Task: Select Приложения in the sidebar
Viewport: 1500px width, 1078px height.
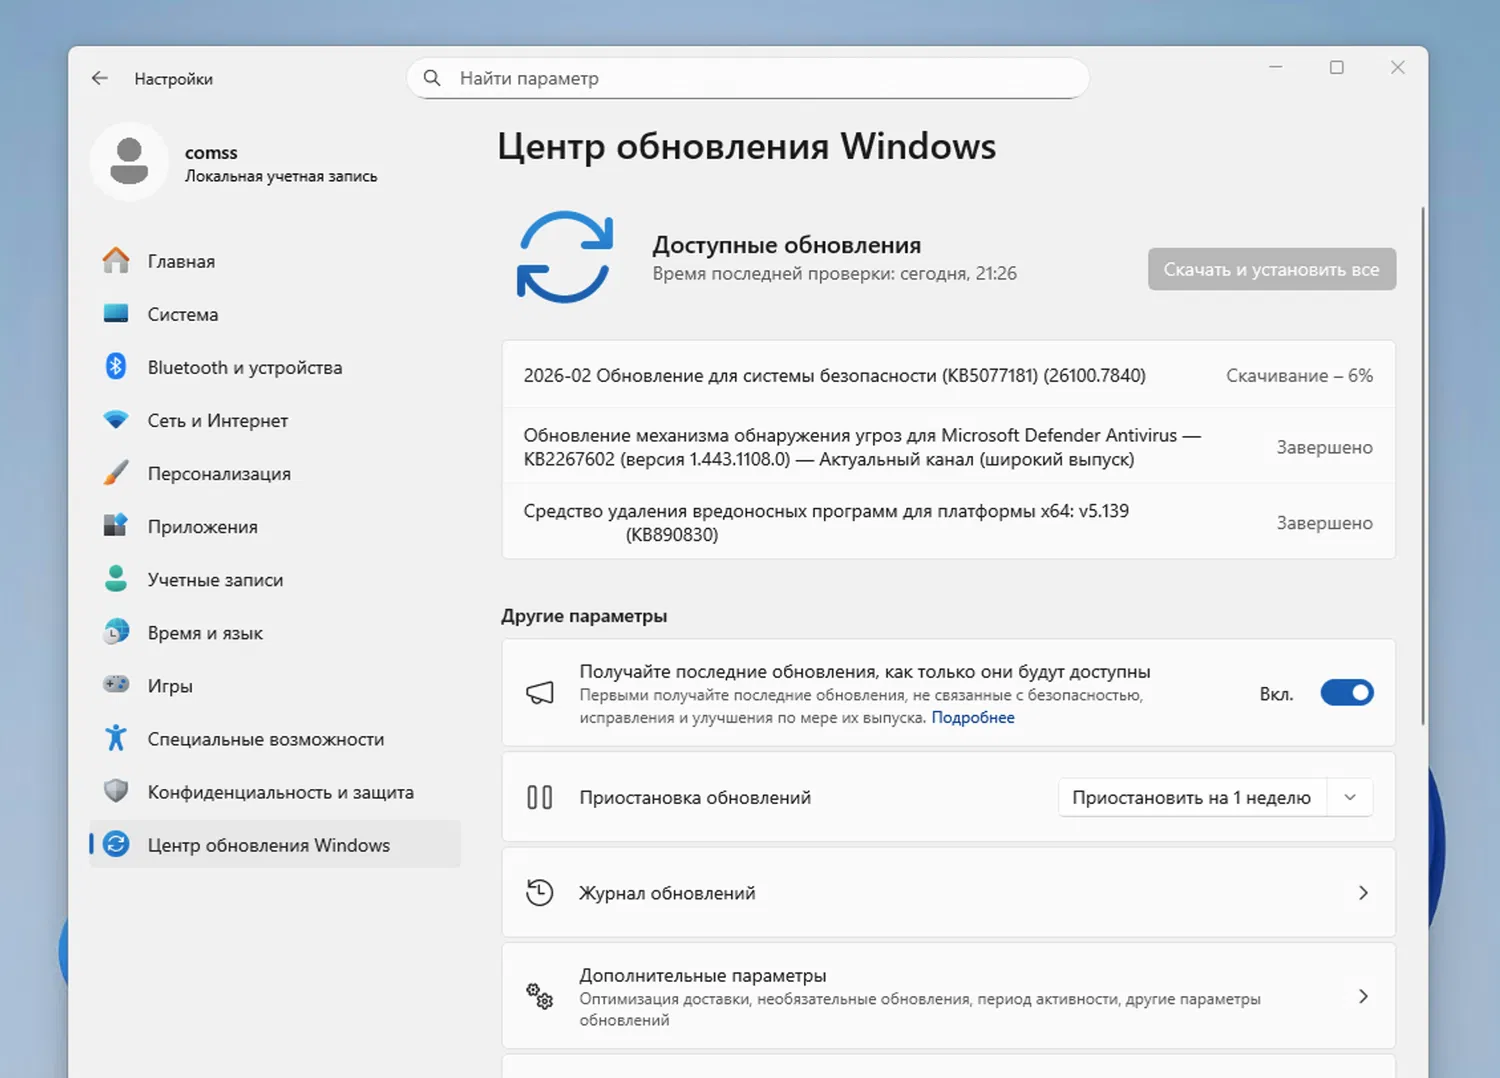Action: (x=275, y=526)
